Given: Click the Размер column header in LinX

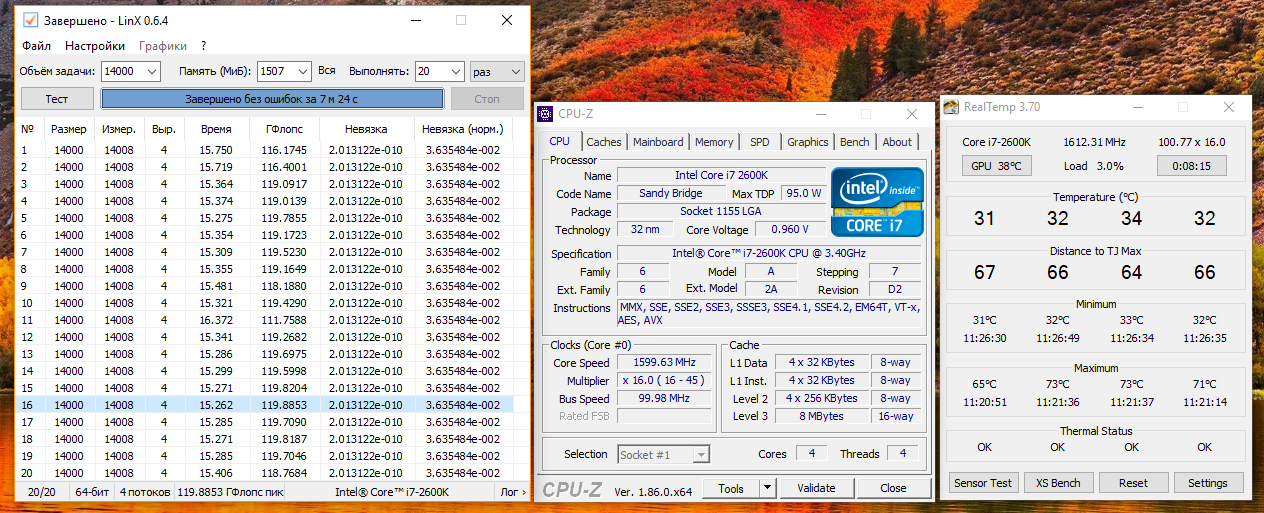Looking at the screenshot, I should pos(69,129).
